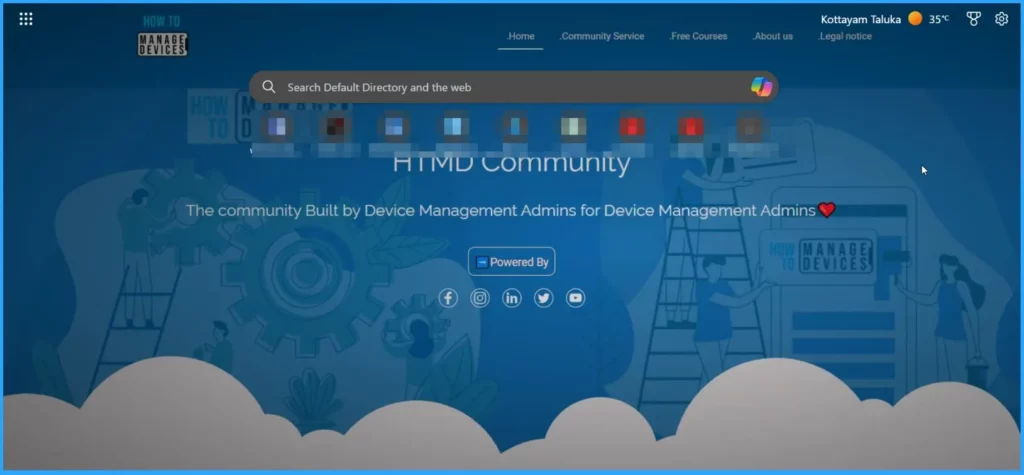The height and width of the screenshot is (475, 1024).
Task: Click How To Manage Devices logo near the Home menu
Action: (x=163, y=36)
